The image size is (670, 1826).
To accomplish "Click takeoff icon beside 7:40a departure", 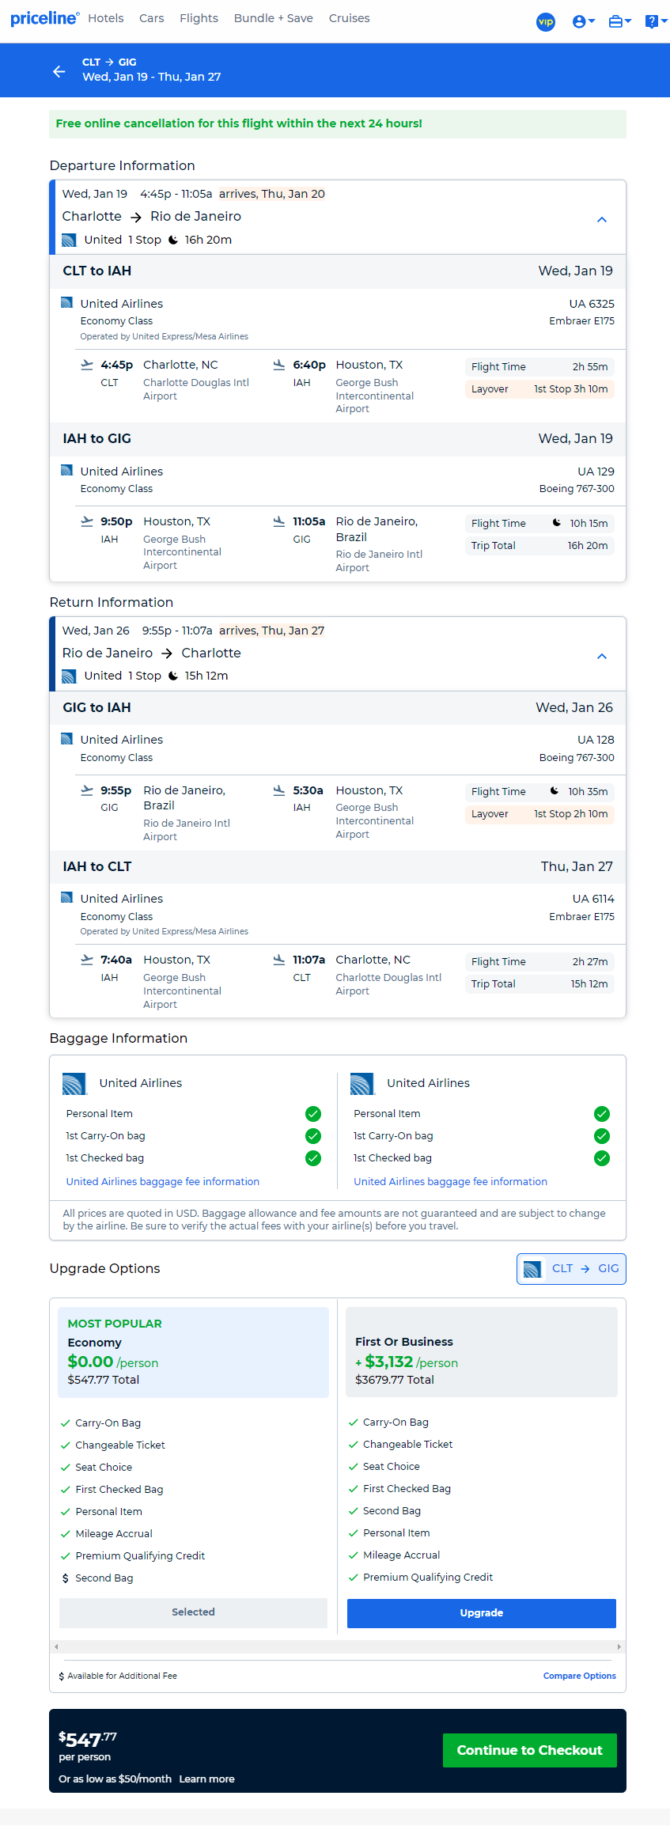I will [87, 959].
